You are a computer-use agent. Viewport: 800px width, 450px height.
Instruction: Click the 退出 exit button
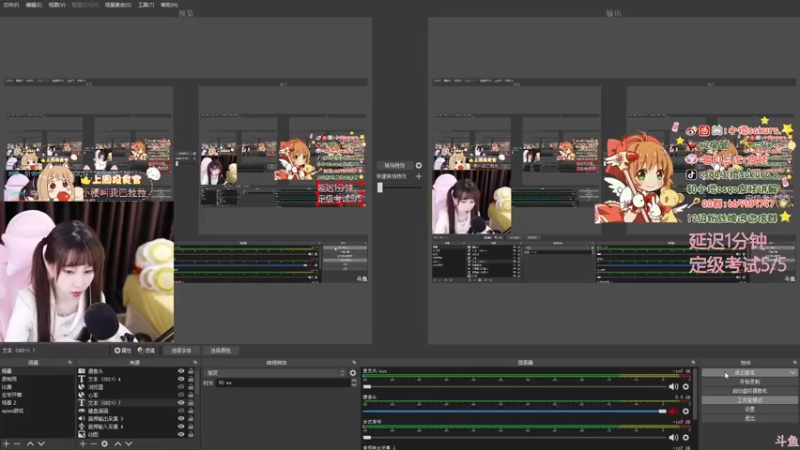click(749, 418)
